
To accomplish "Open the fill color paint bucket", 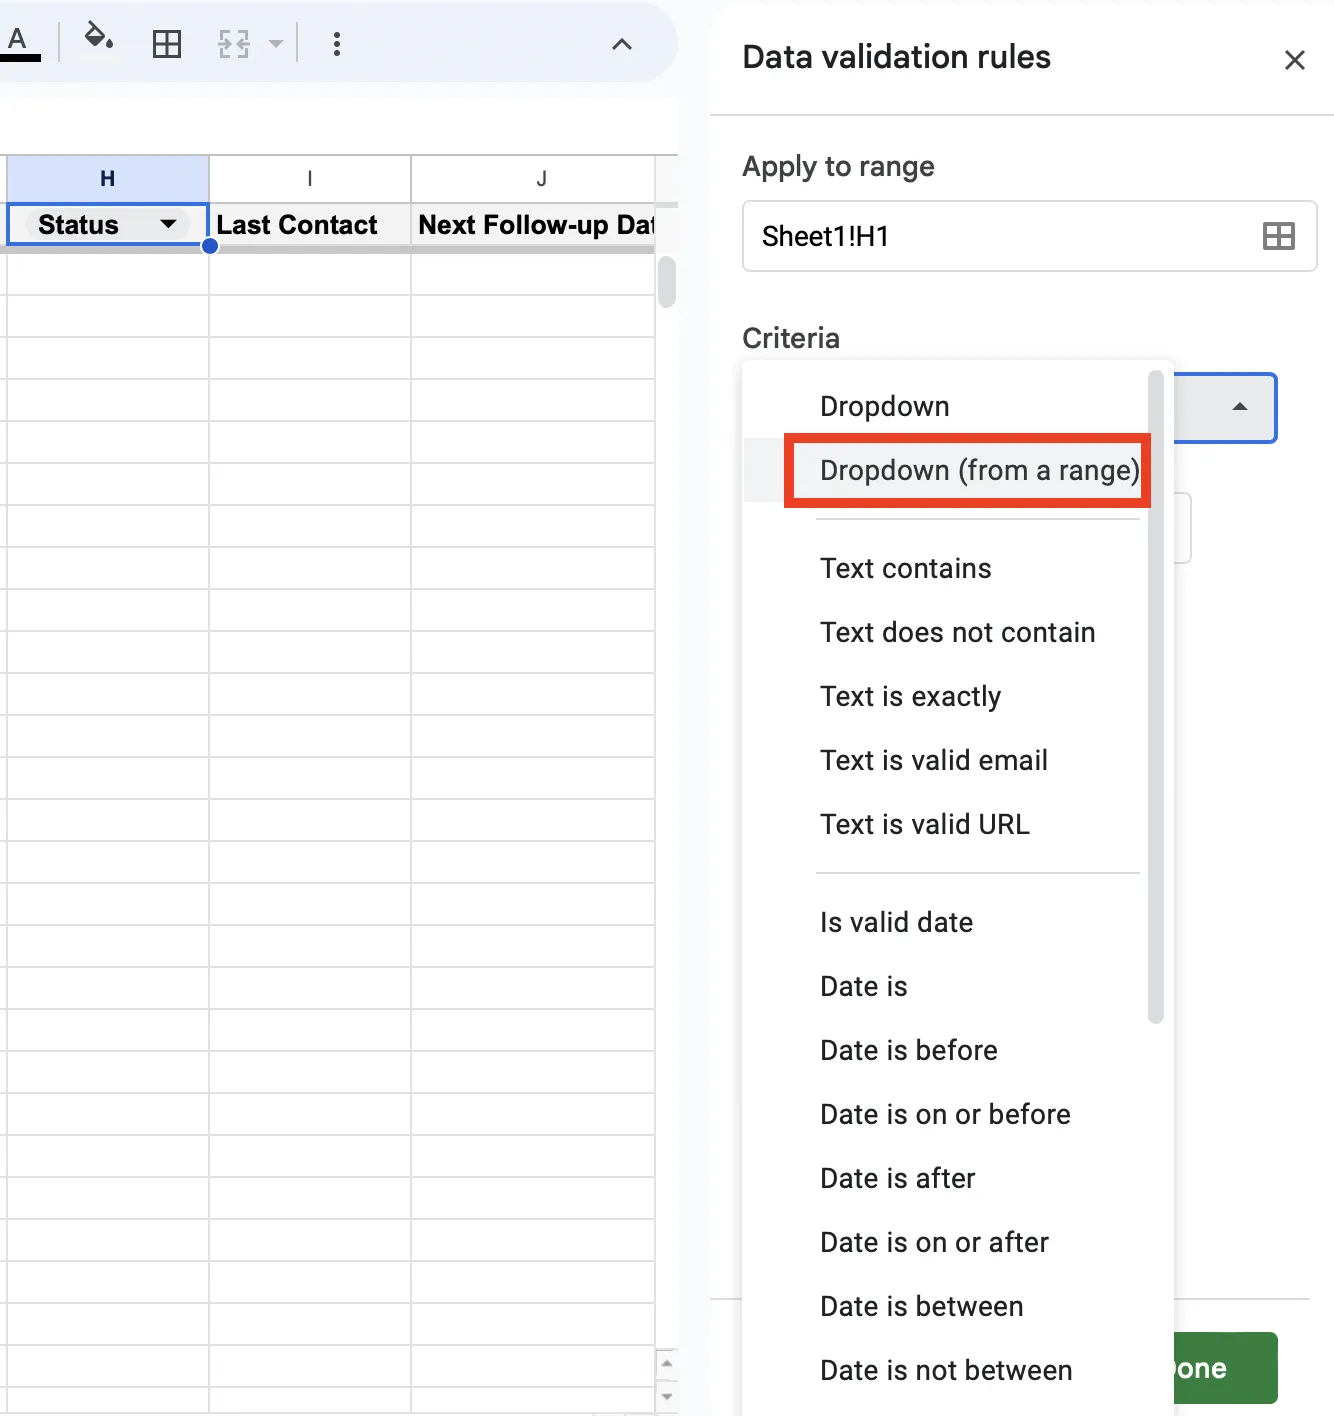I will coord(97,38).
